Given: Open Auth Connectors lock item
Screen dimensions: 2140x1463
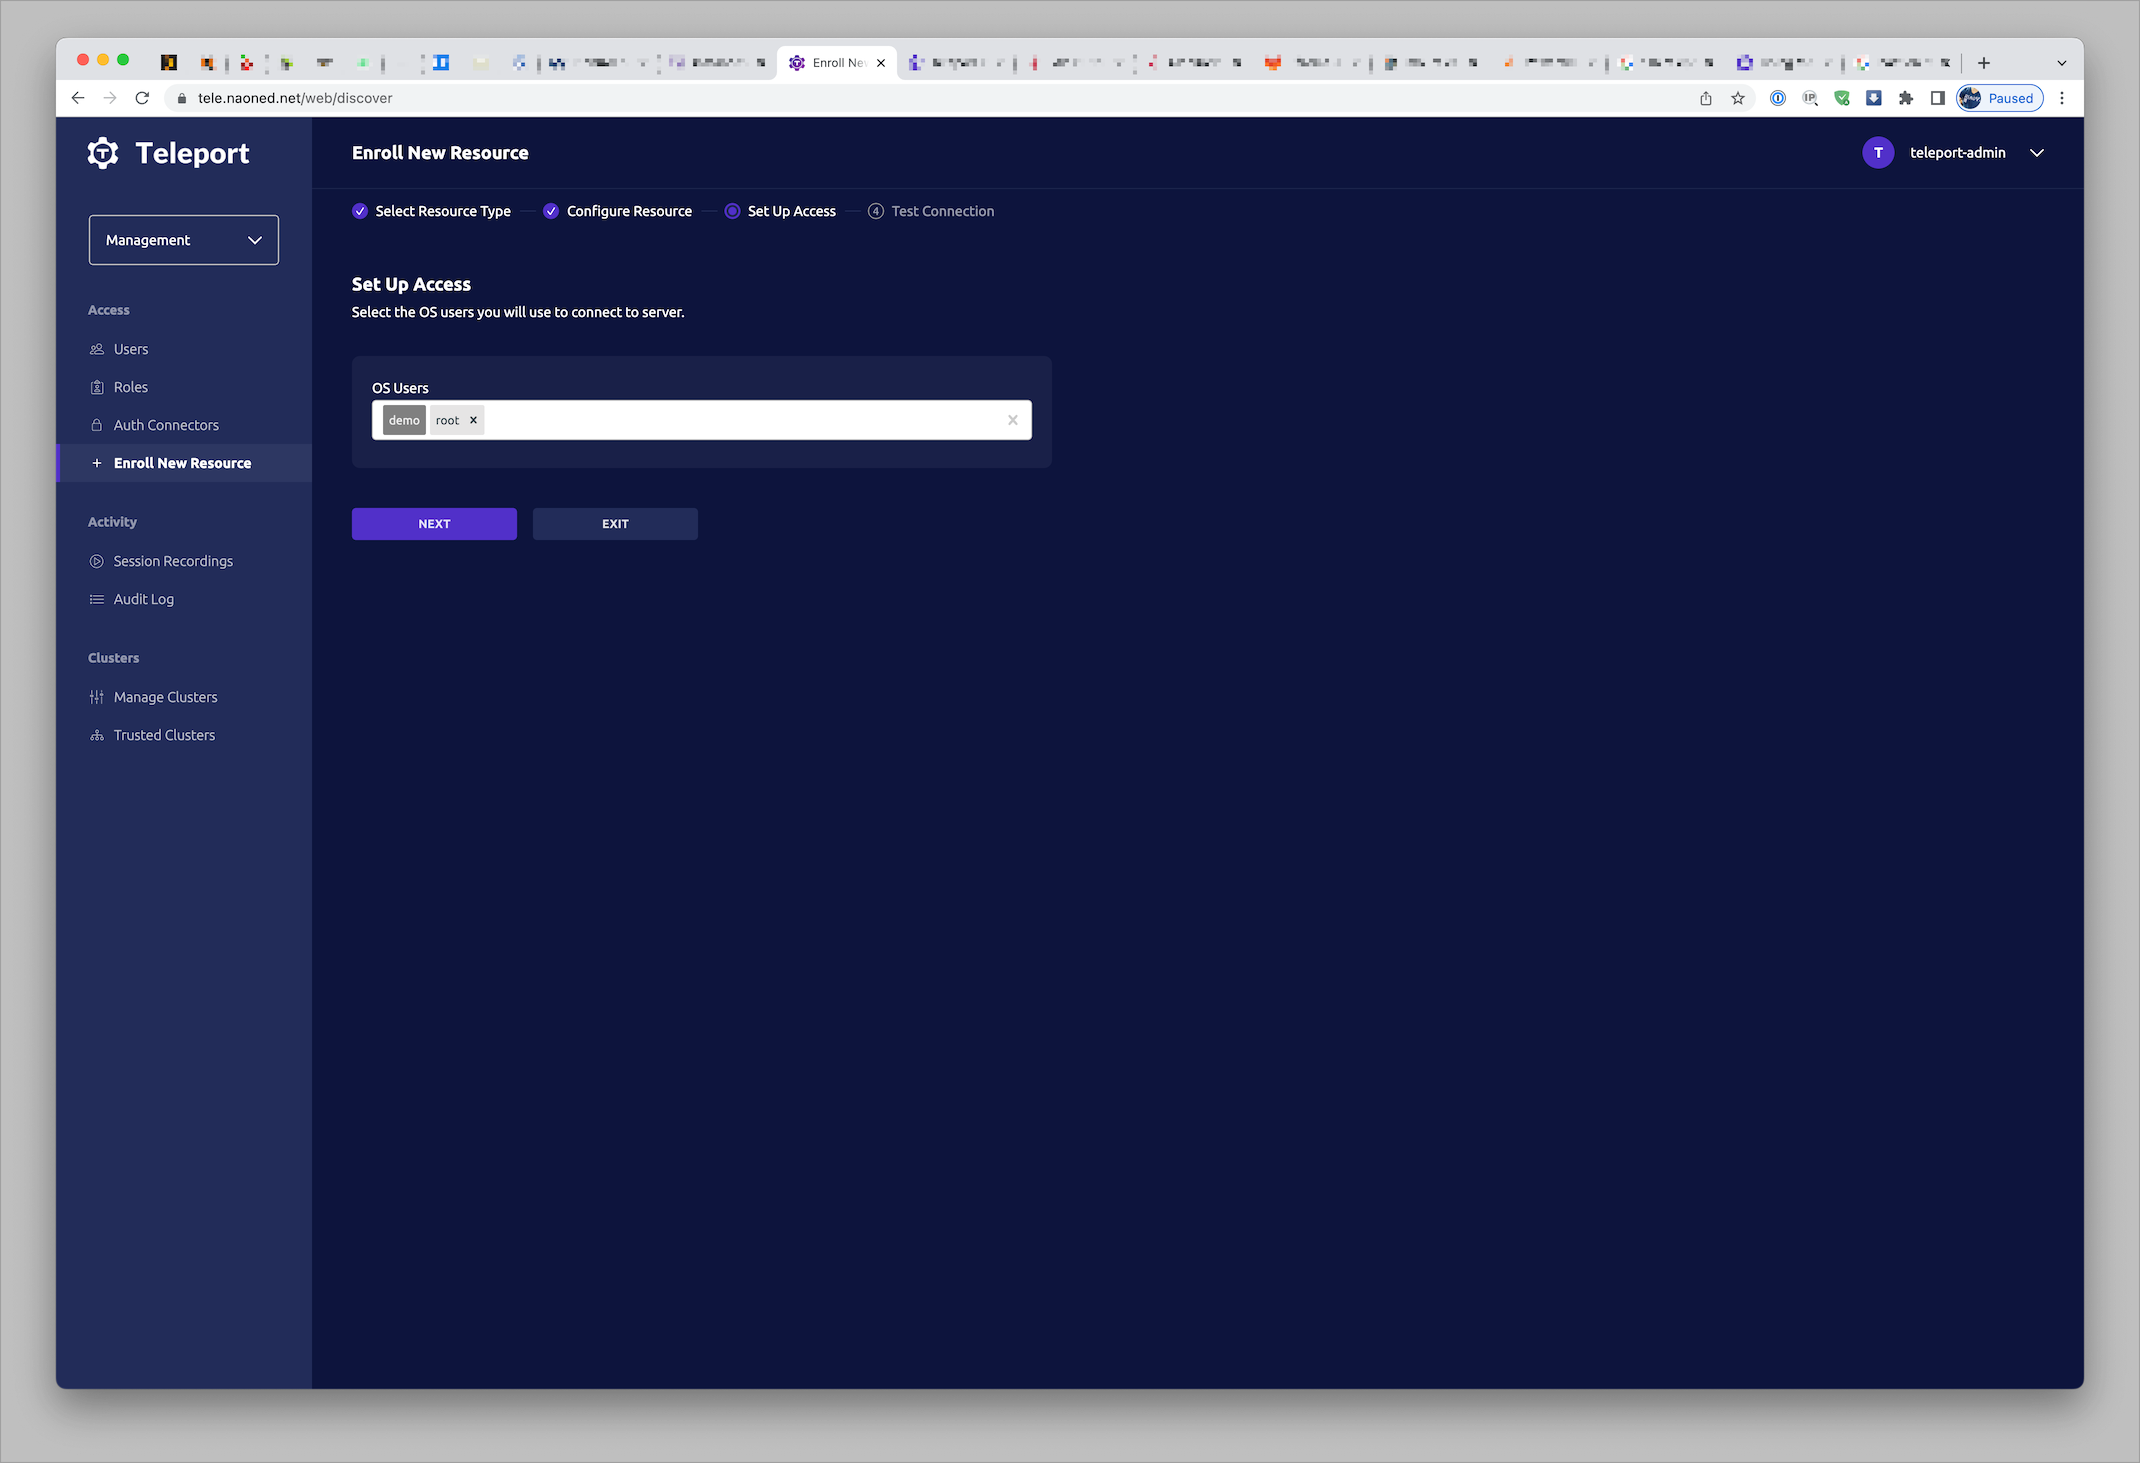Looking at the screenshot, I should (97, 425).
